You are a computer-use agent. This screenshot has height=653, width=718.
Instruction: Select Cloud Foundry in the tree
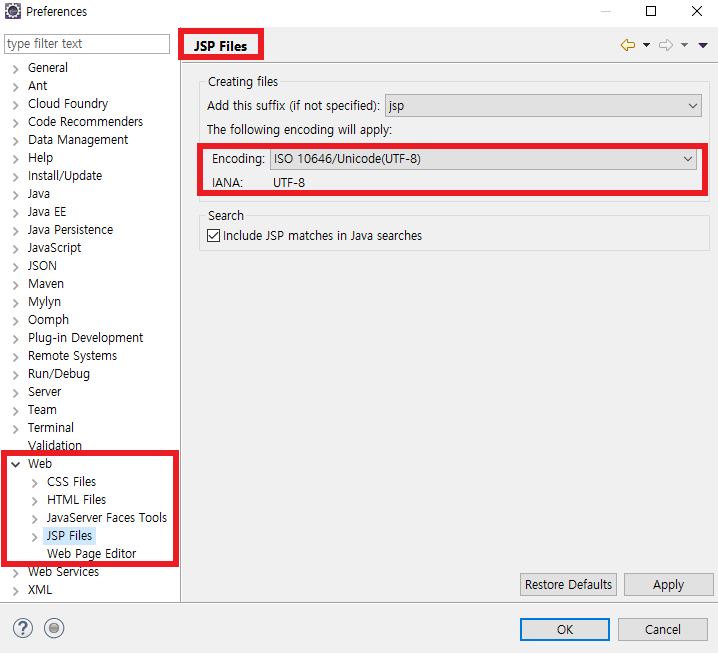pos(68,103)
